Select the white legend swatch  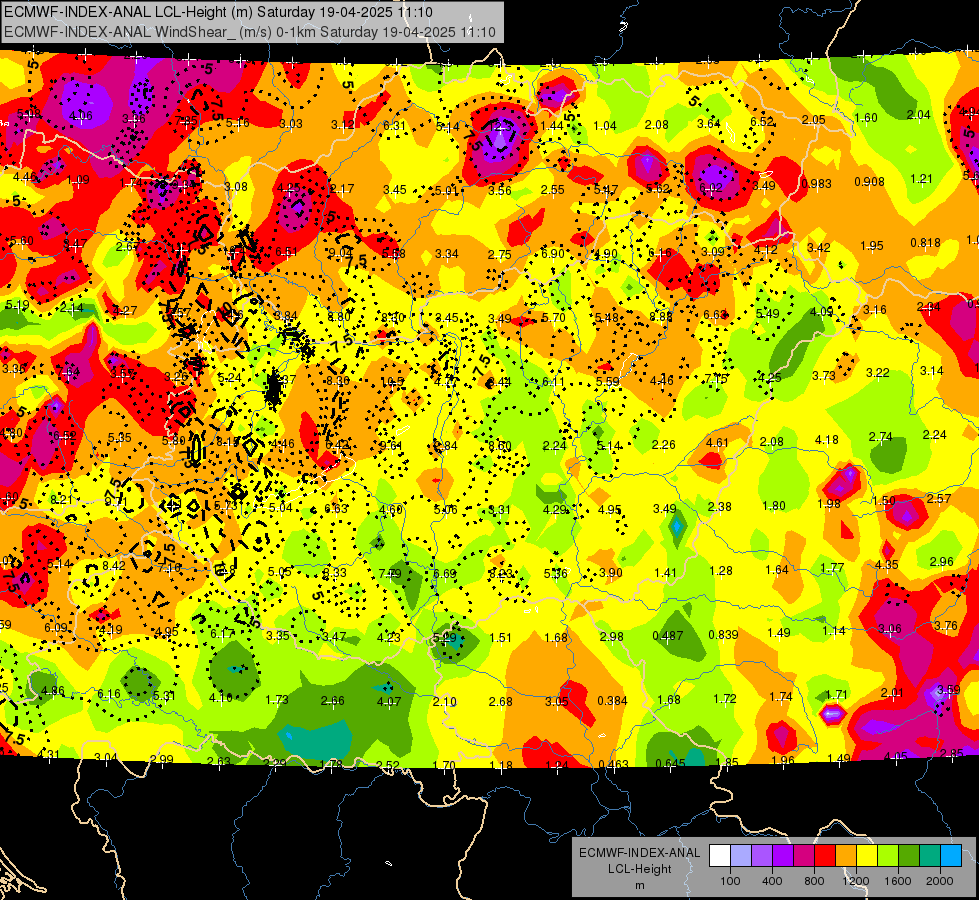(x=720, y=856)
